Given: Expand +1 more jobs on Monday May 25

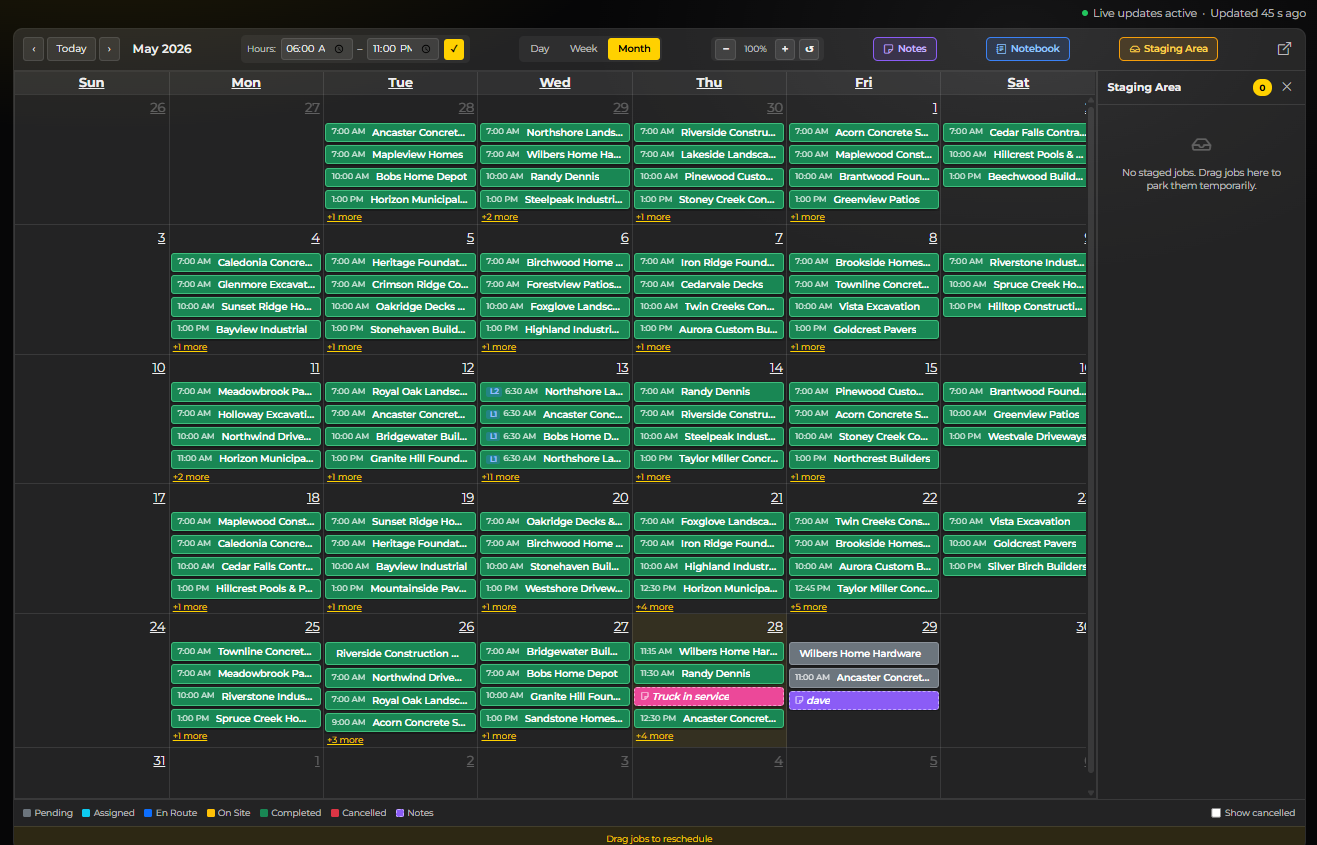Looking at the screenshot, I should pos(190,736).
